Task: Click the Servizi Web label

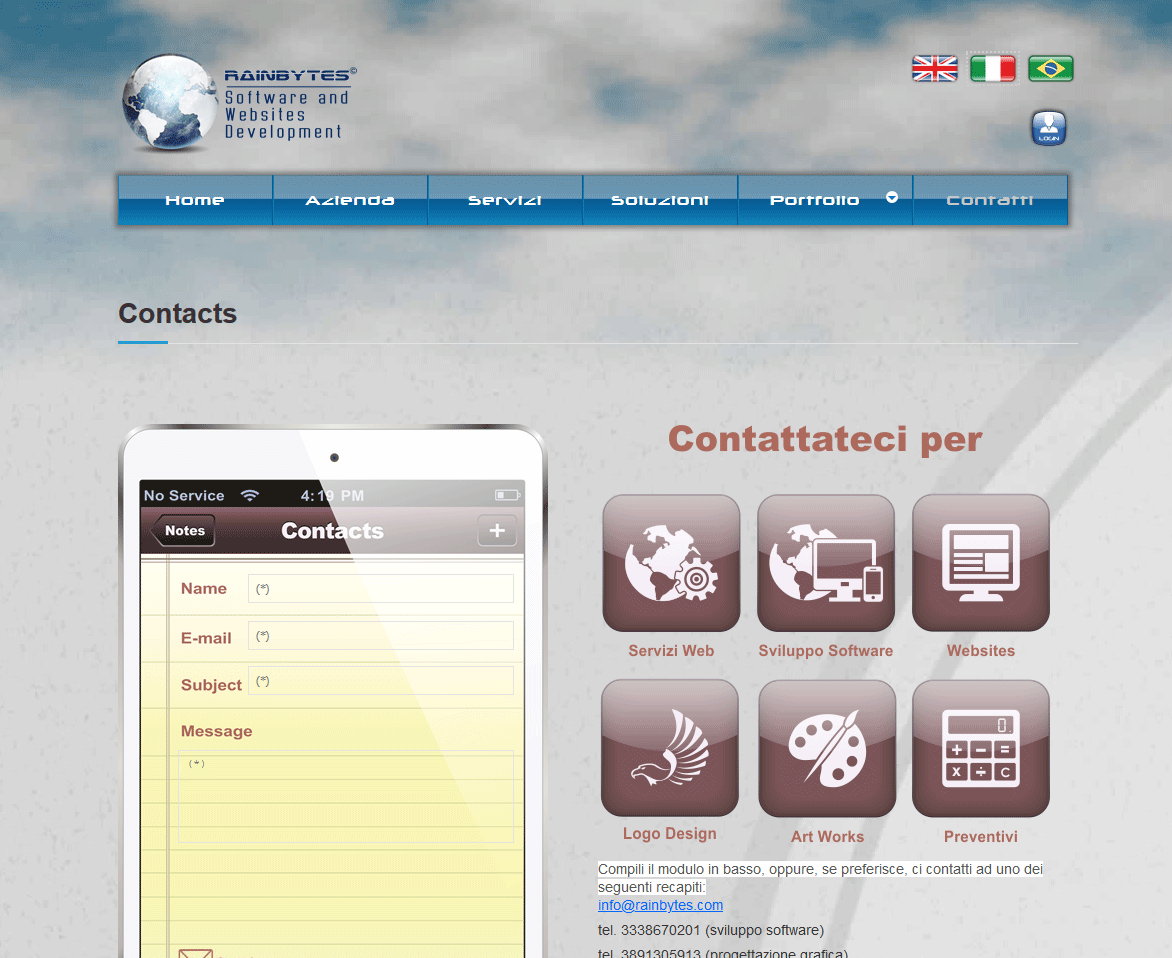Action: (x=671, y=651)
